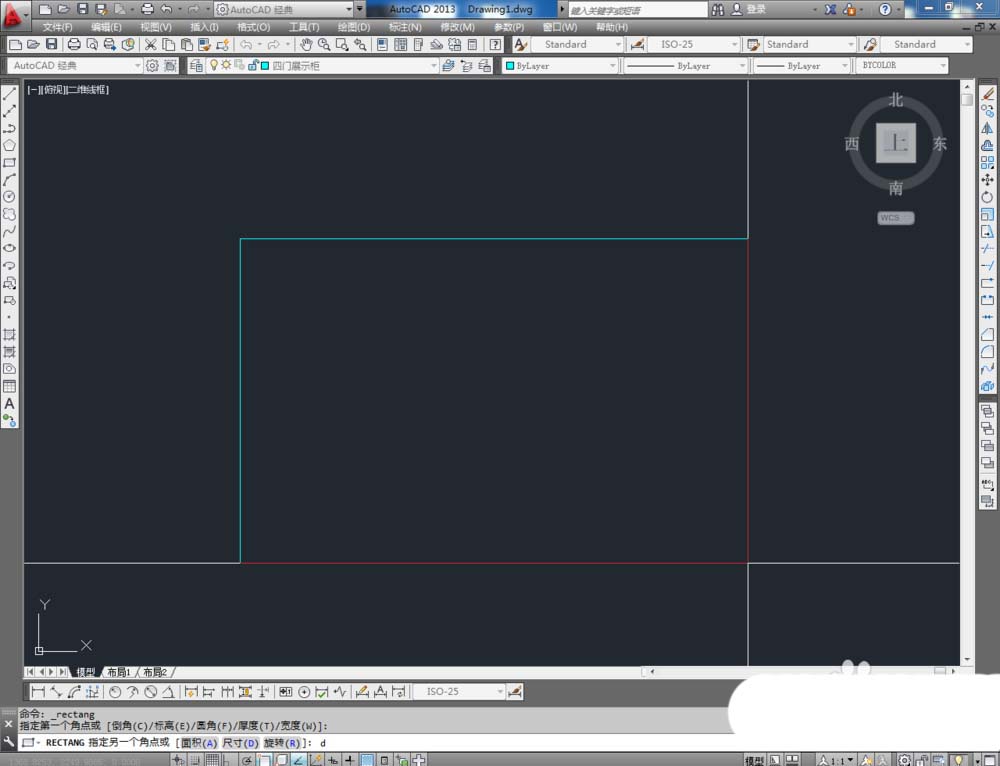Click the search keyword input field
The width and height of the screenshot is (1000, 766).
click(638, 10)
